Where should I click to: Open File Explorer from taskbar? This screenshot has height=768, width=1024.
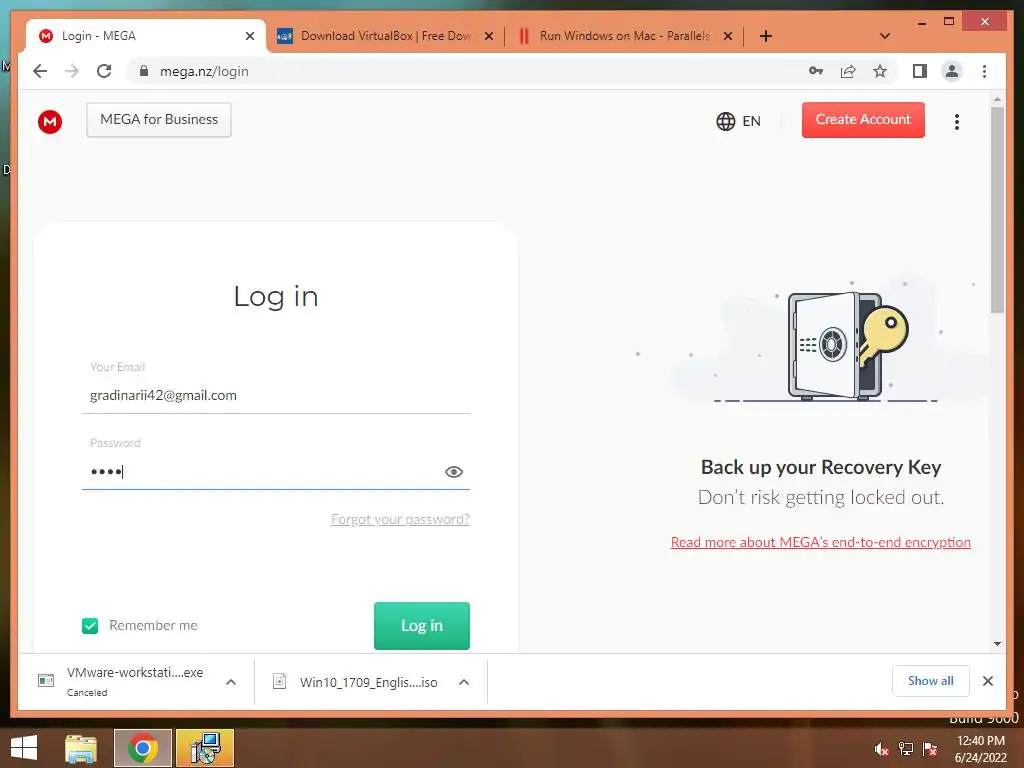tap(81, 748)
